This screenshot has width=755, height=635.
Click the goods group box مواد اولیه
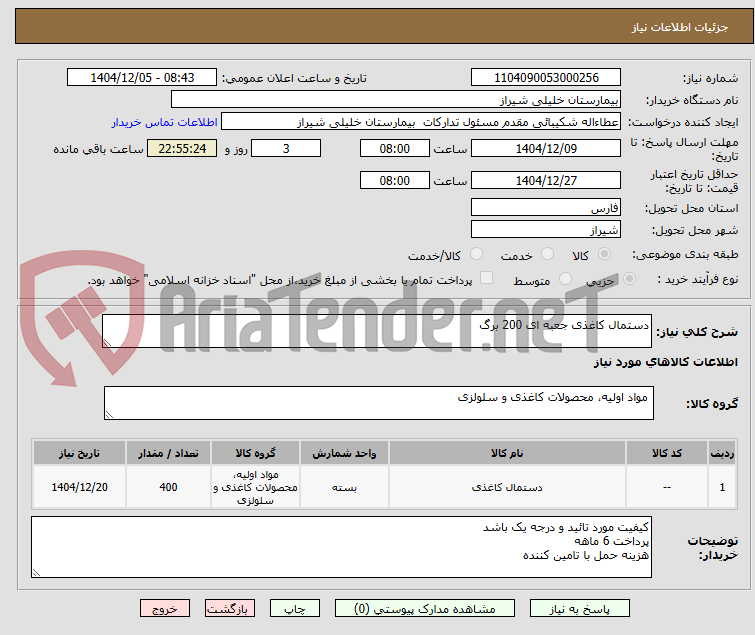379,403
